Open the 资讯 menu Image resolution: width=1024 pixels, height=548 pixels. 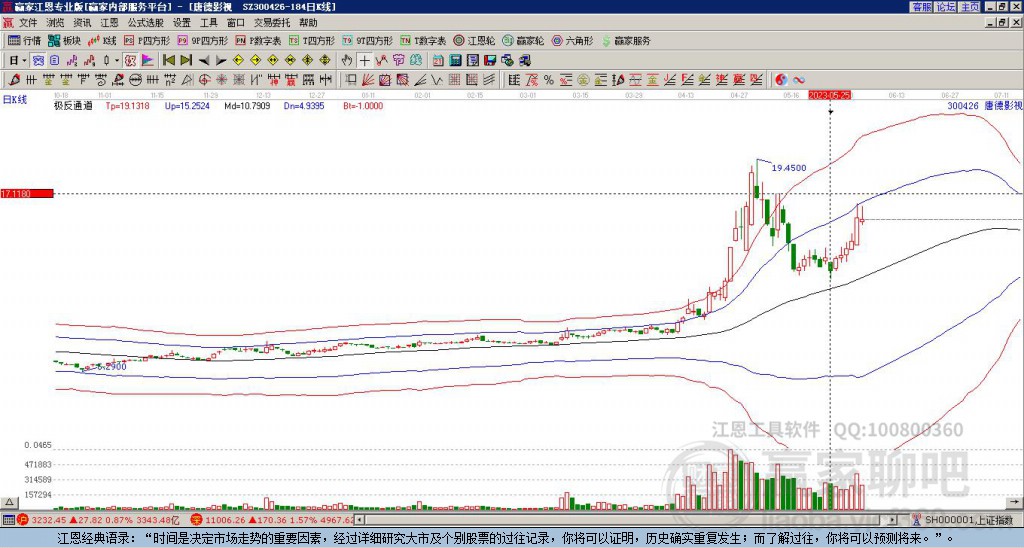tap(82, 23)
